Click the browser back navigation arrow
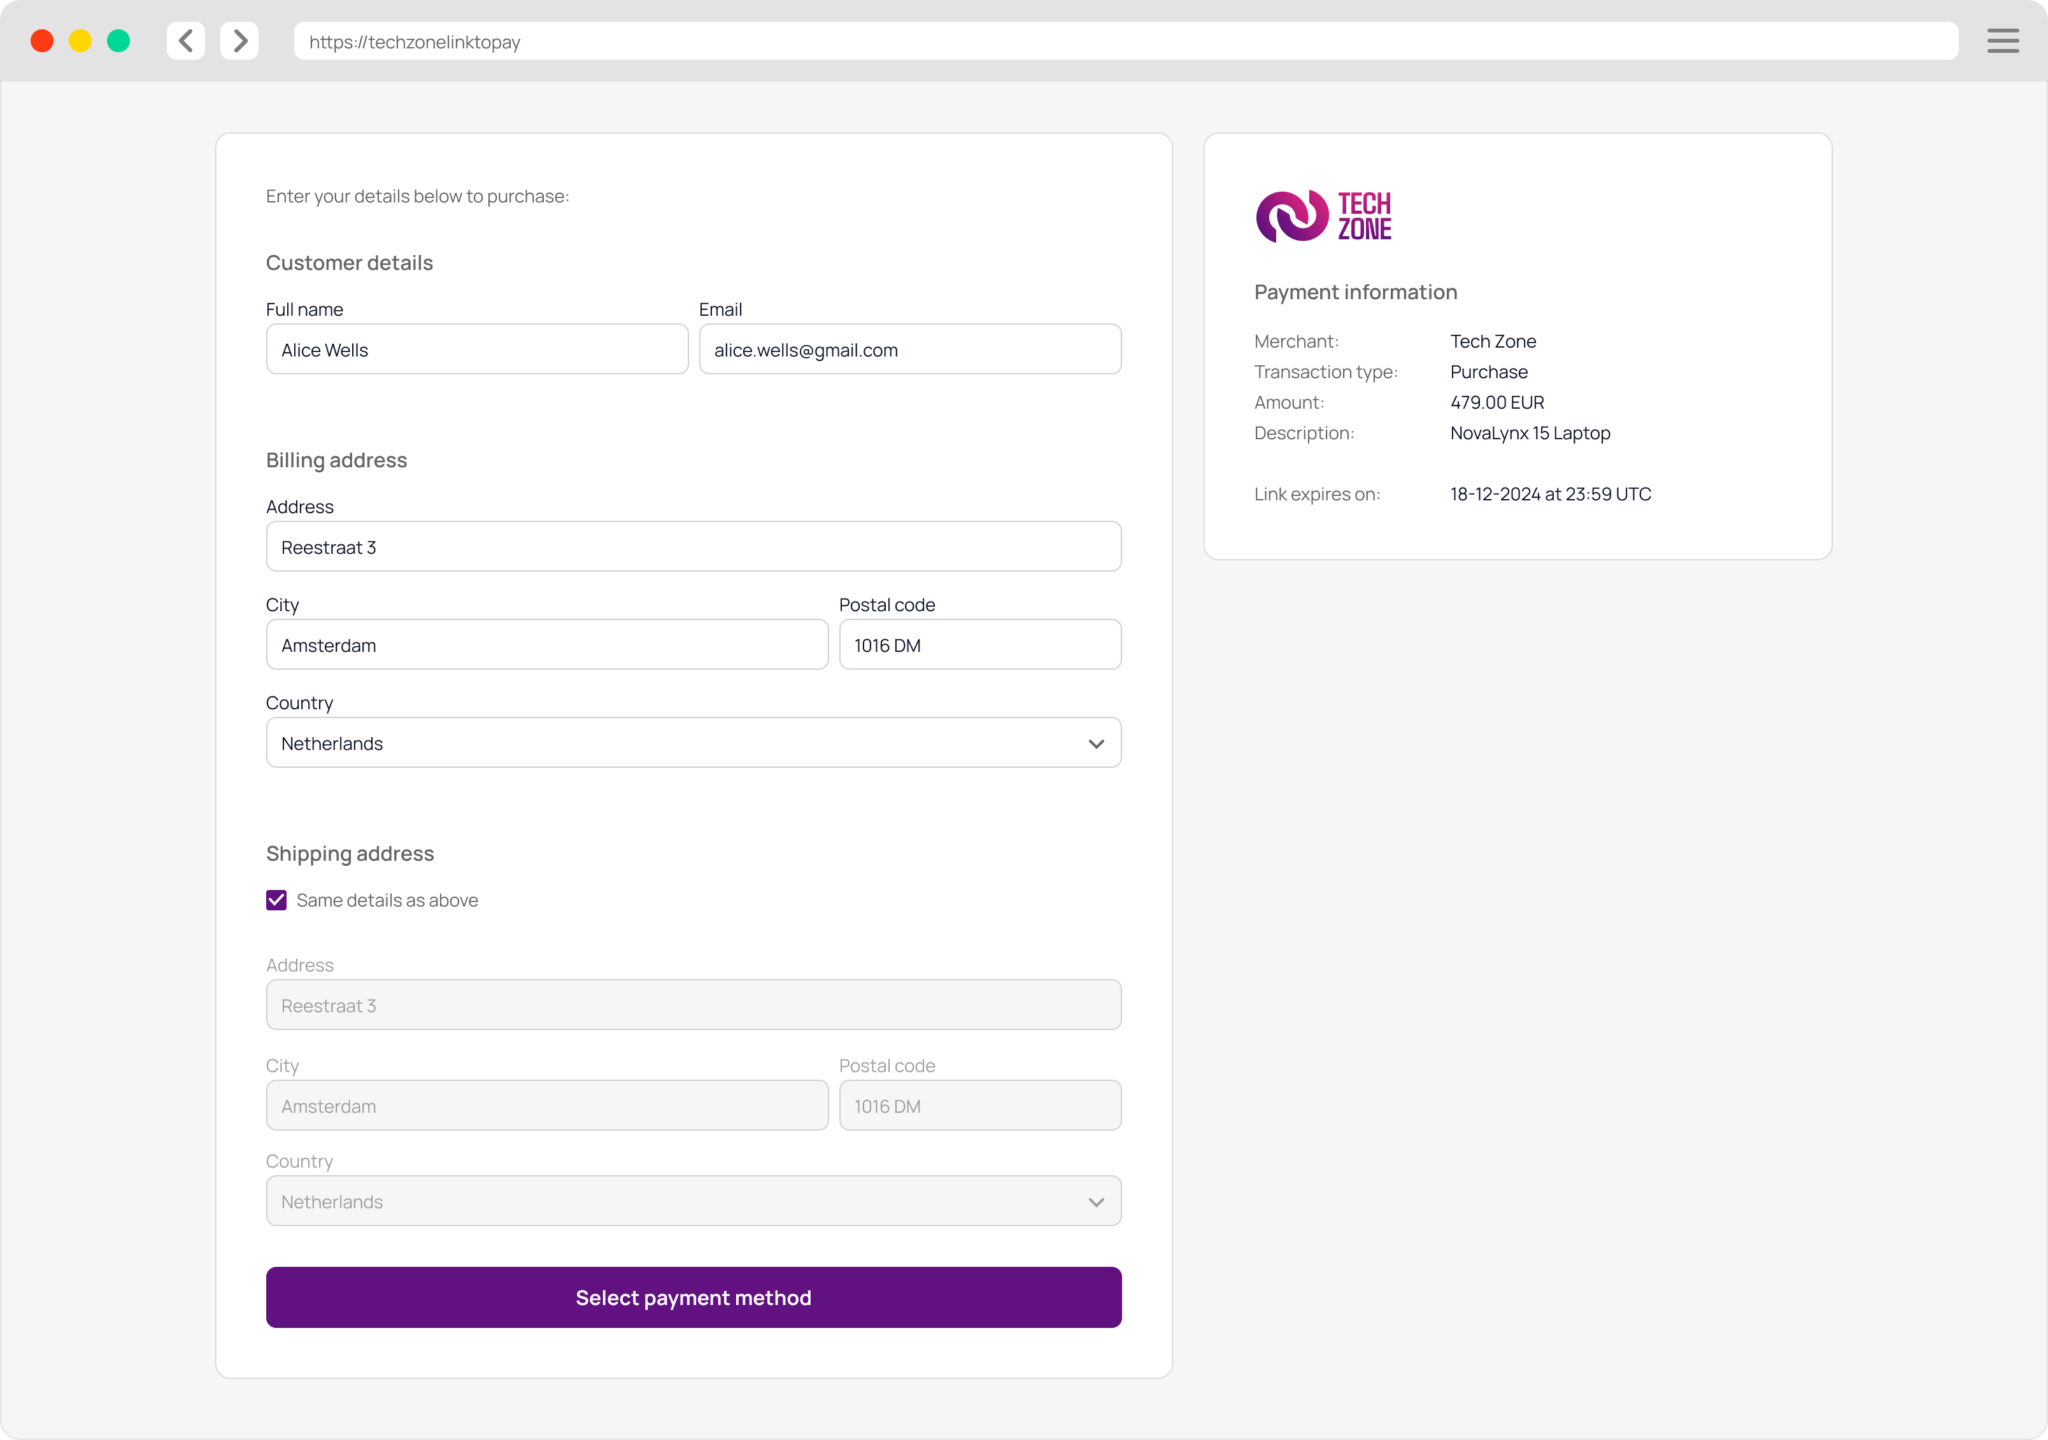This screenshot has width=2048, height=1440. tap(185, 41)
